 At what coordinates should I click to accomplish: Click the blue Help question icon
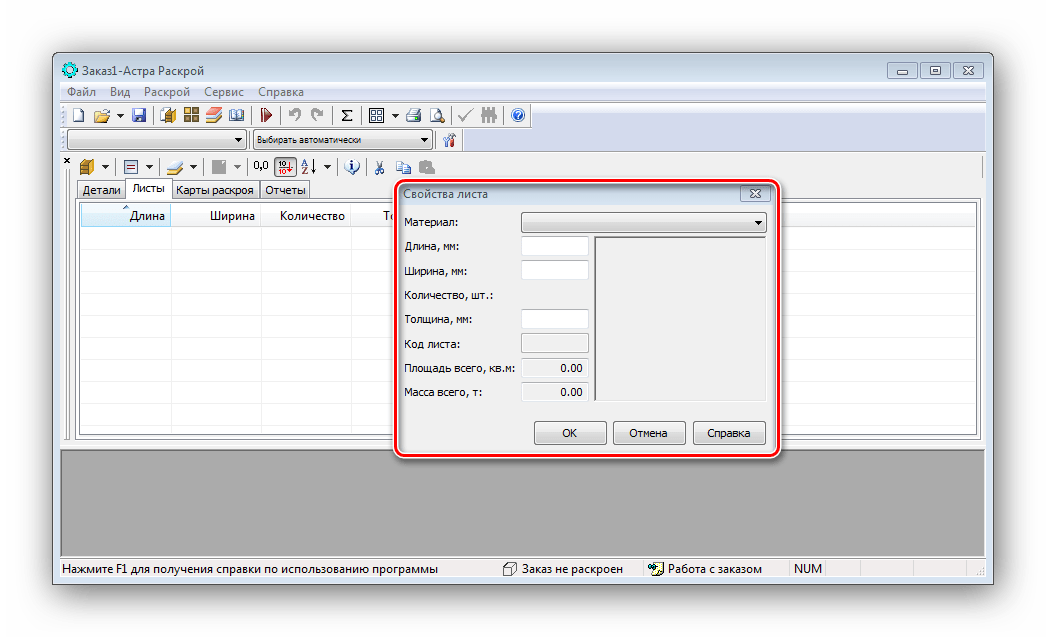(x=518, y=115)
